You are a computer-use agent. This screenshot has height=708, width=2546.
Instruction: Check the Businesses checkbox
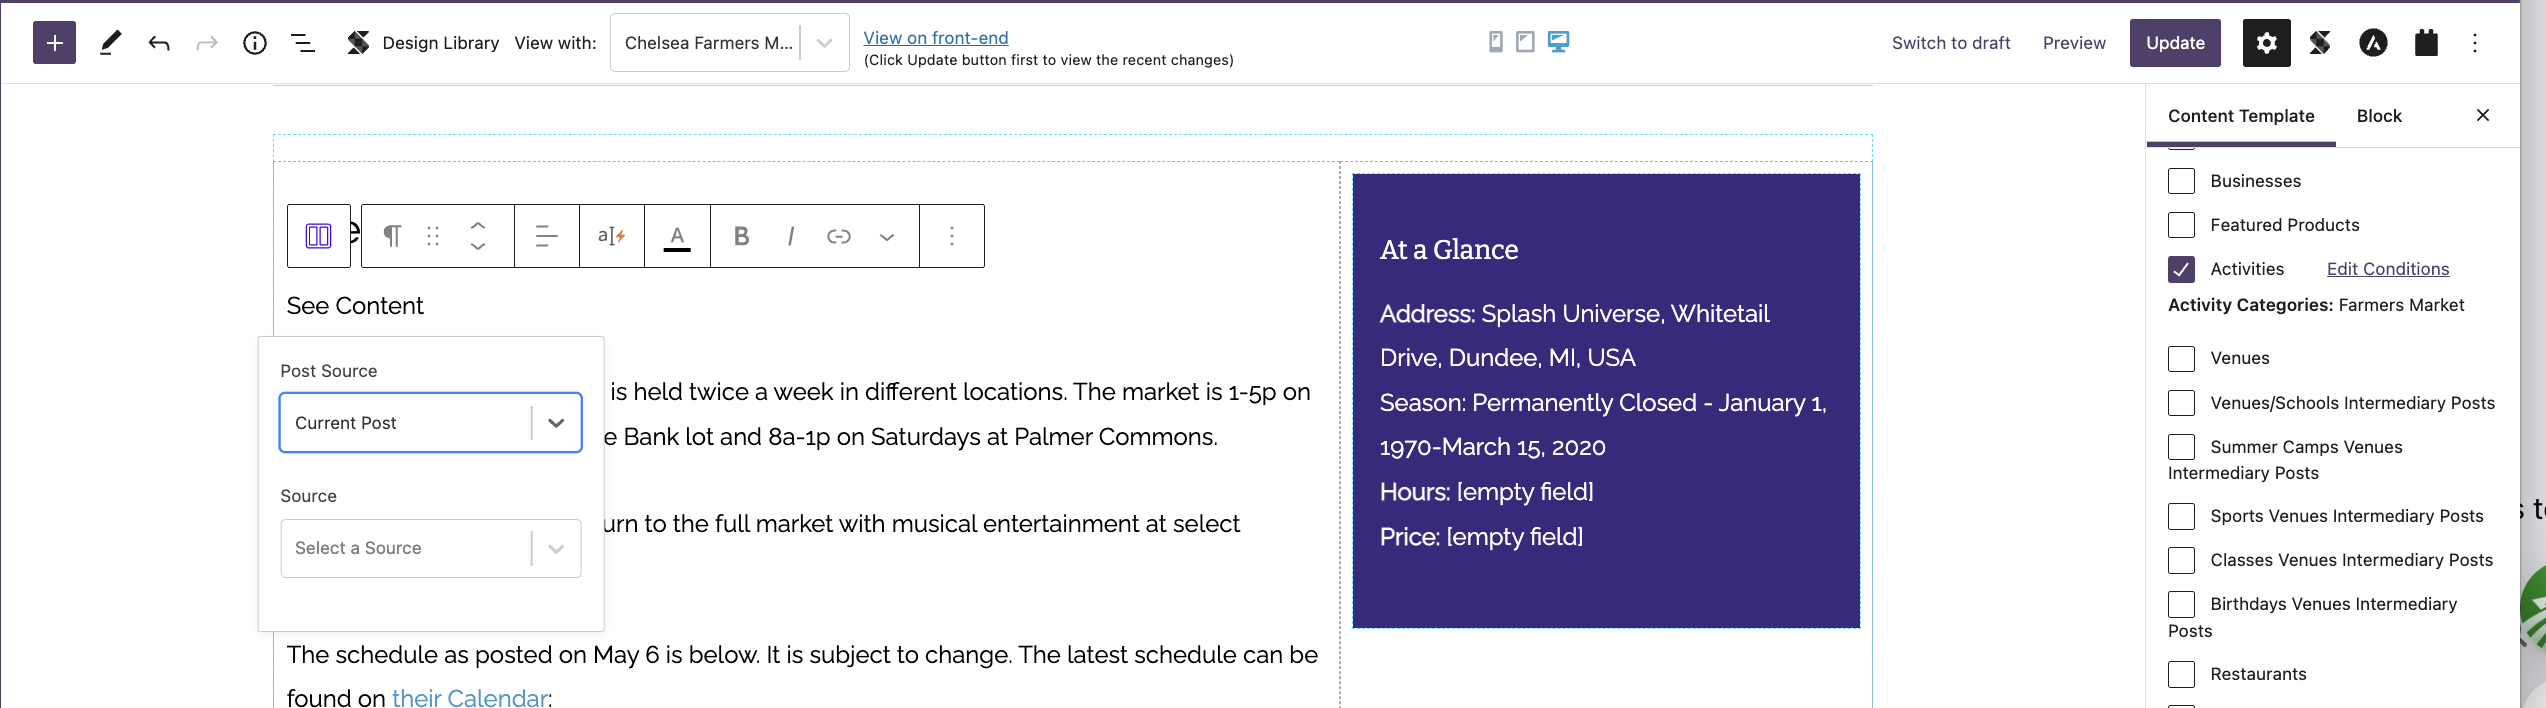coord(2181,181)
